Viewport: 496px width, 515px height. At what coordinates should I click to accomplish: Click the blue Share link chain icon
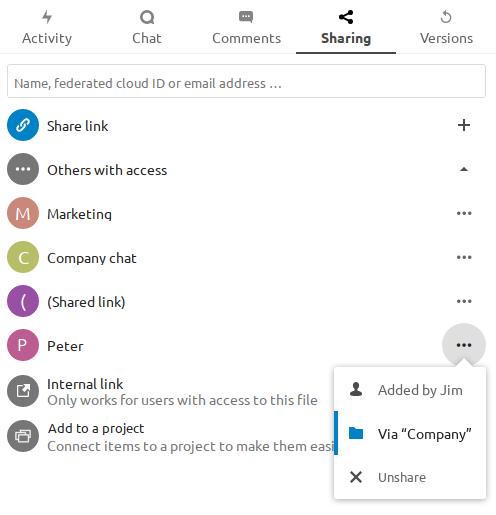tap(23, 125)
